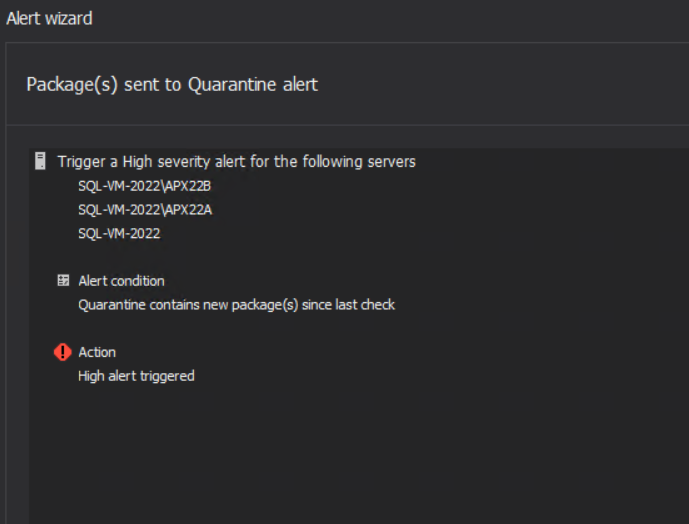
Task: Click the server icon beside Trigger heading
Action: point(40,161)
